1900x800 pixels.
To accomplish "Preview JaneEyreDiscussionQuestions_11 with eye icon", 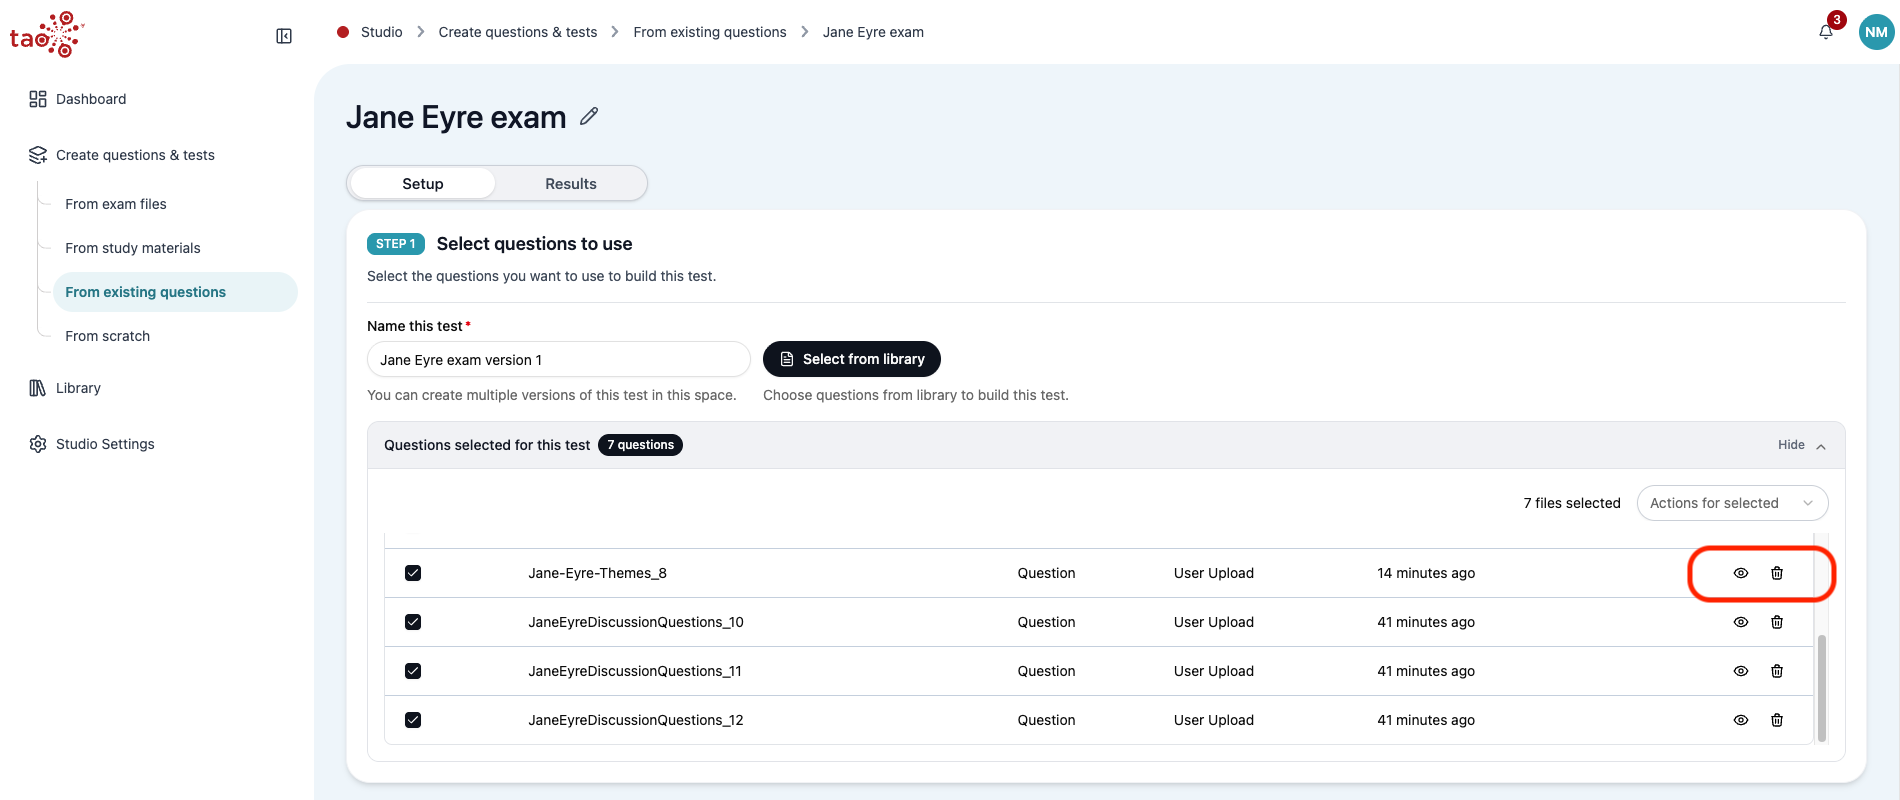I will [1741, 671].
